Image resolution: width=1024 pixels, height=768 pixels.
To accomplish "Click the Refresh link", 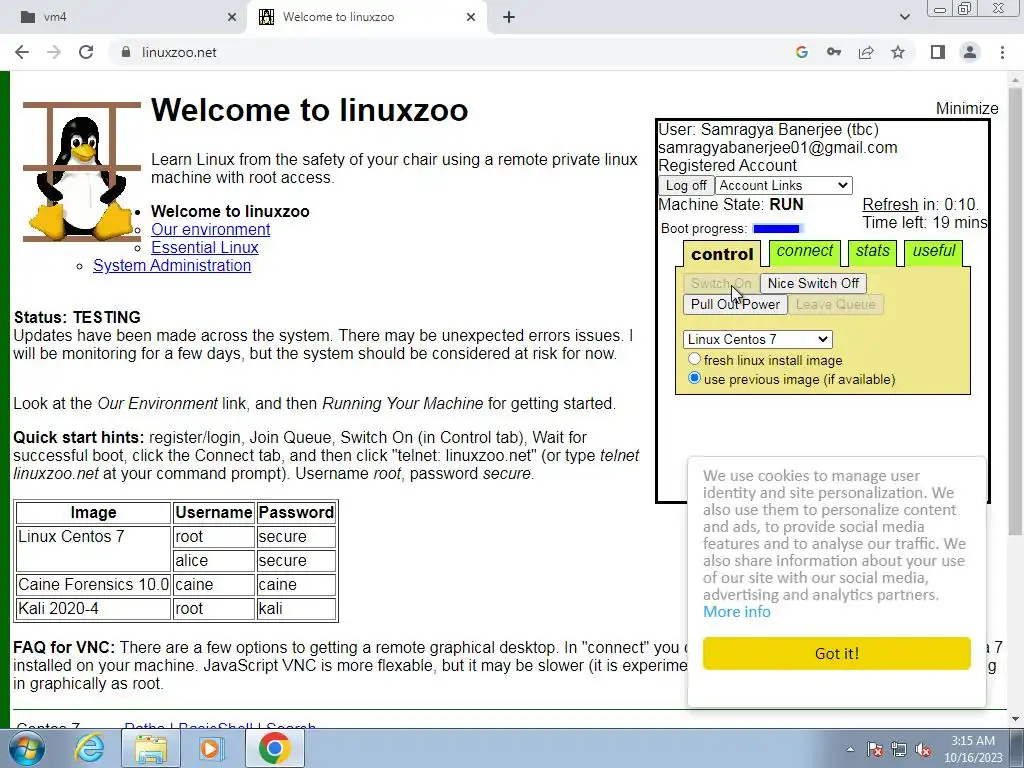I will pos(890,204).
